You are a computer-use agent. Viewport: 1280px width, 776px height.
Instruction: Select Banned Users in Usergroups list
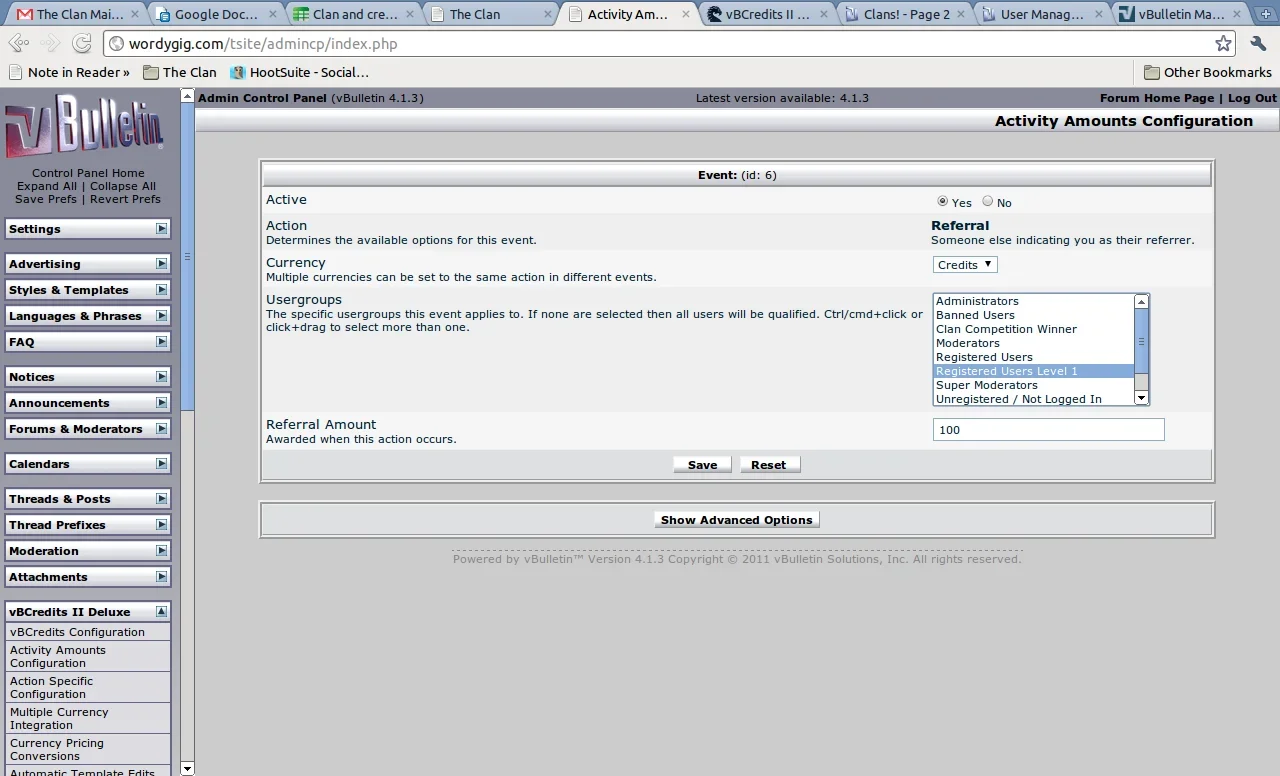[1033, 315]
